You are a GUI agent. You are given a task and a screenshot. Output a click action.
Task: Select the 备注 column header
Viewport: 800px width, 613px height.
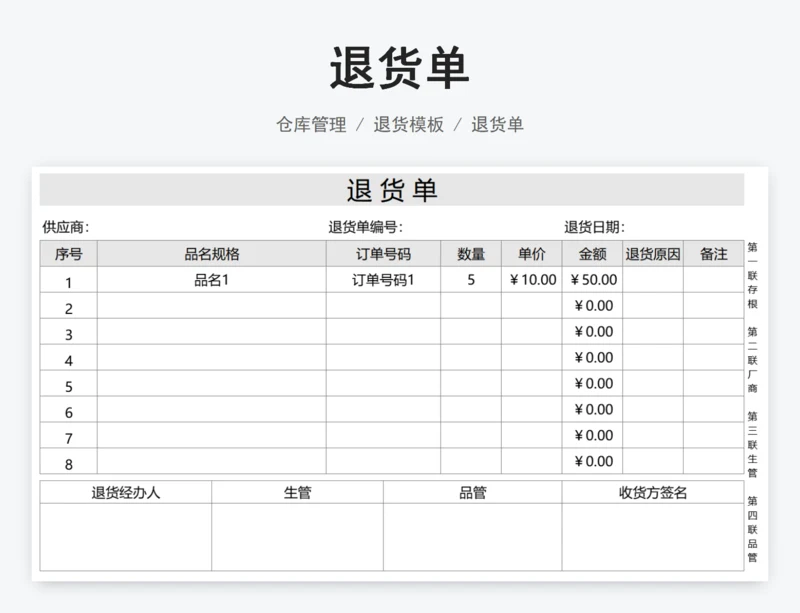coord(714,254)
